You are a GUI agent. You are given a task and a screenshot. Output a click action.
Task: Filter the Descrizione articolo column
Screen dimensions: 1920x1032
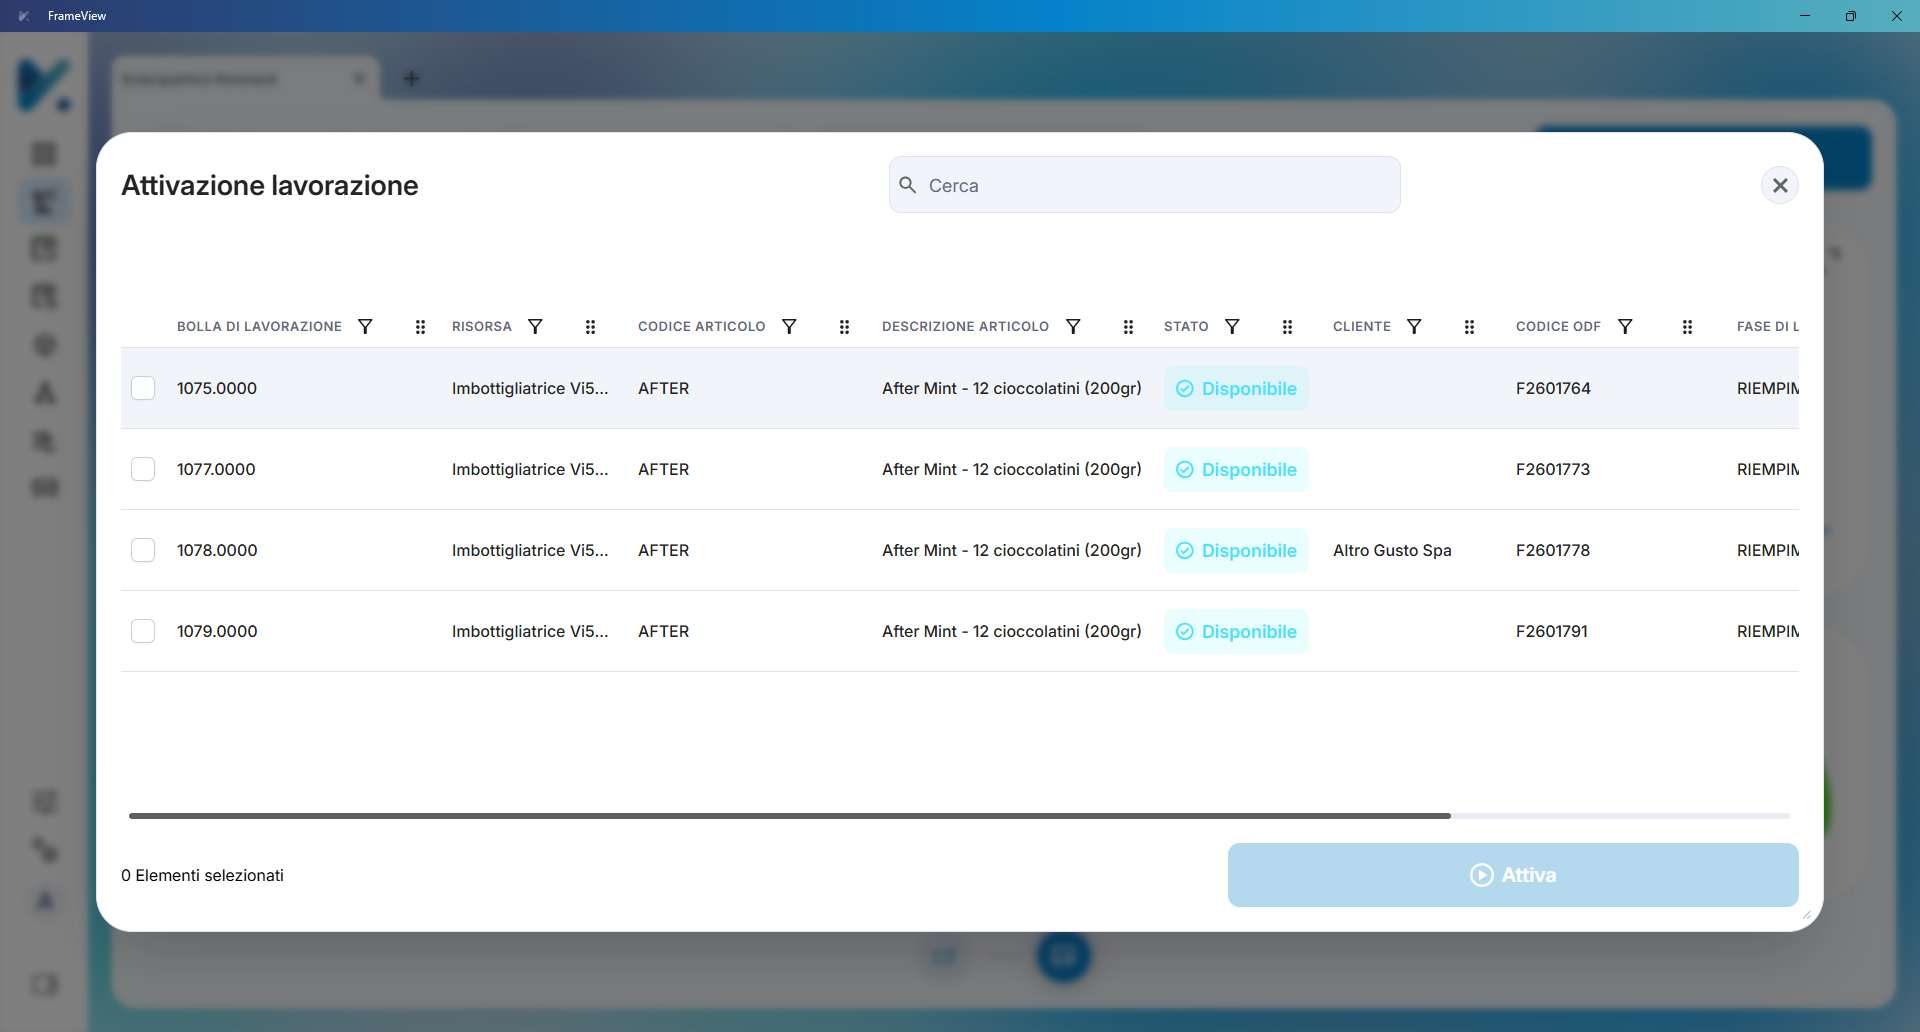point(1073,327)
